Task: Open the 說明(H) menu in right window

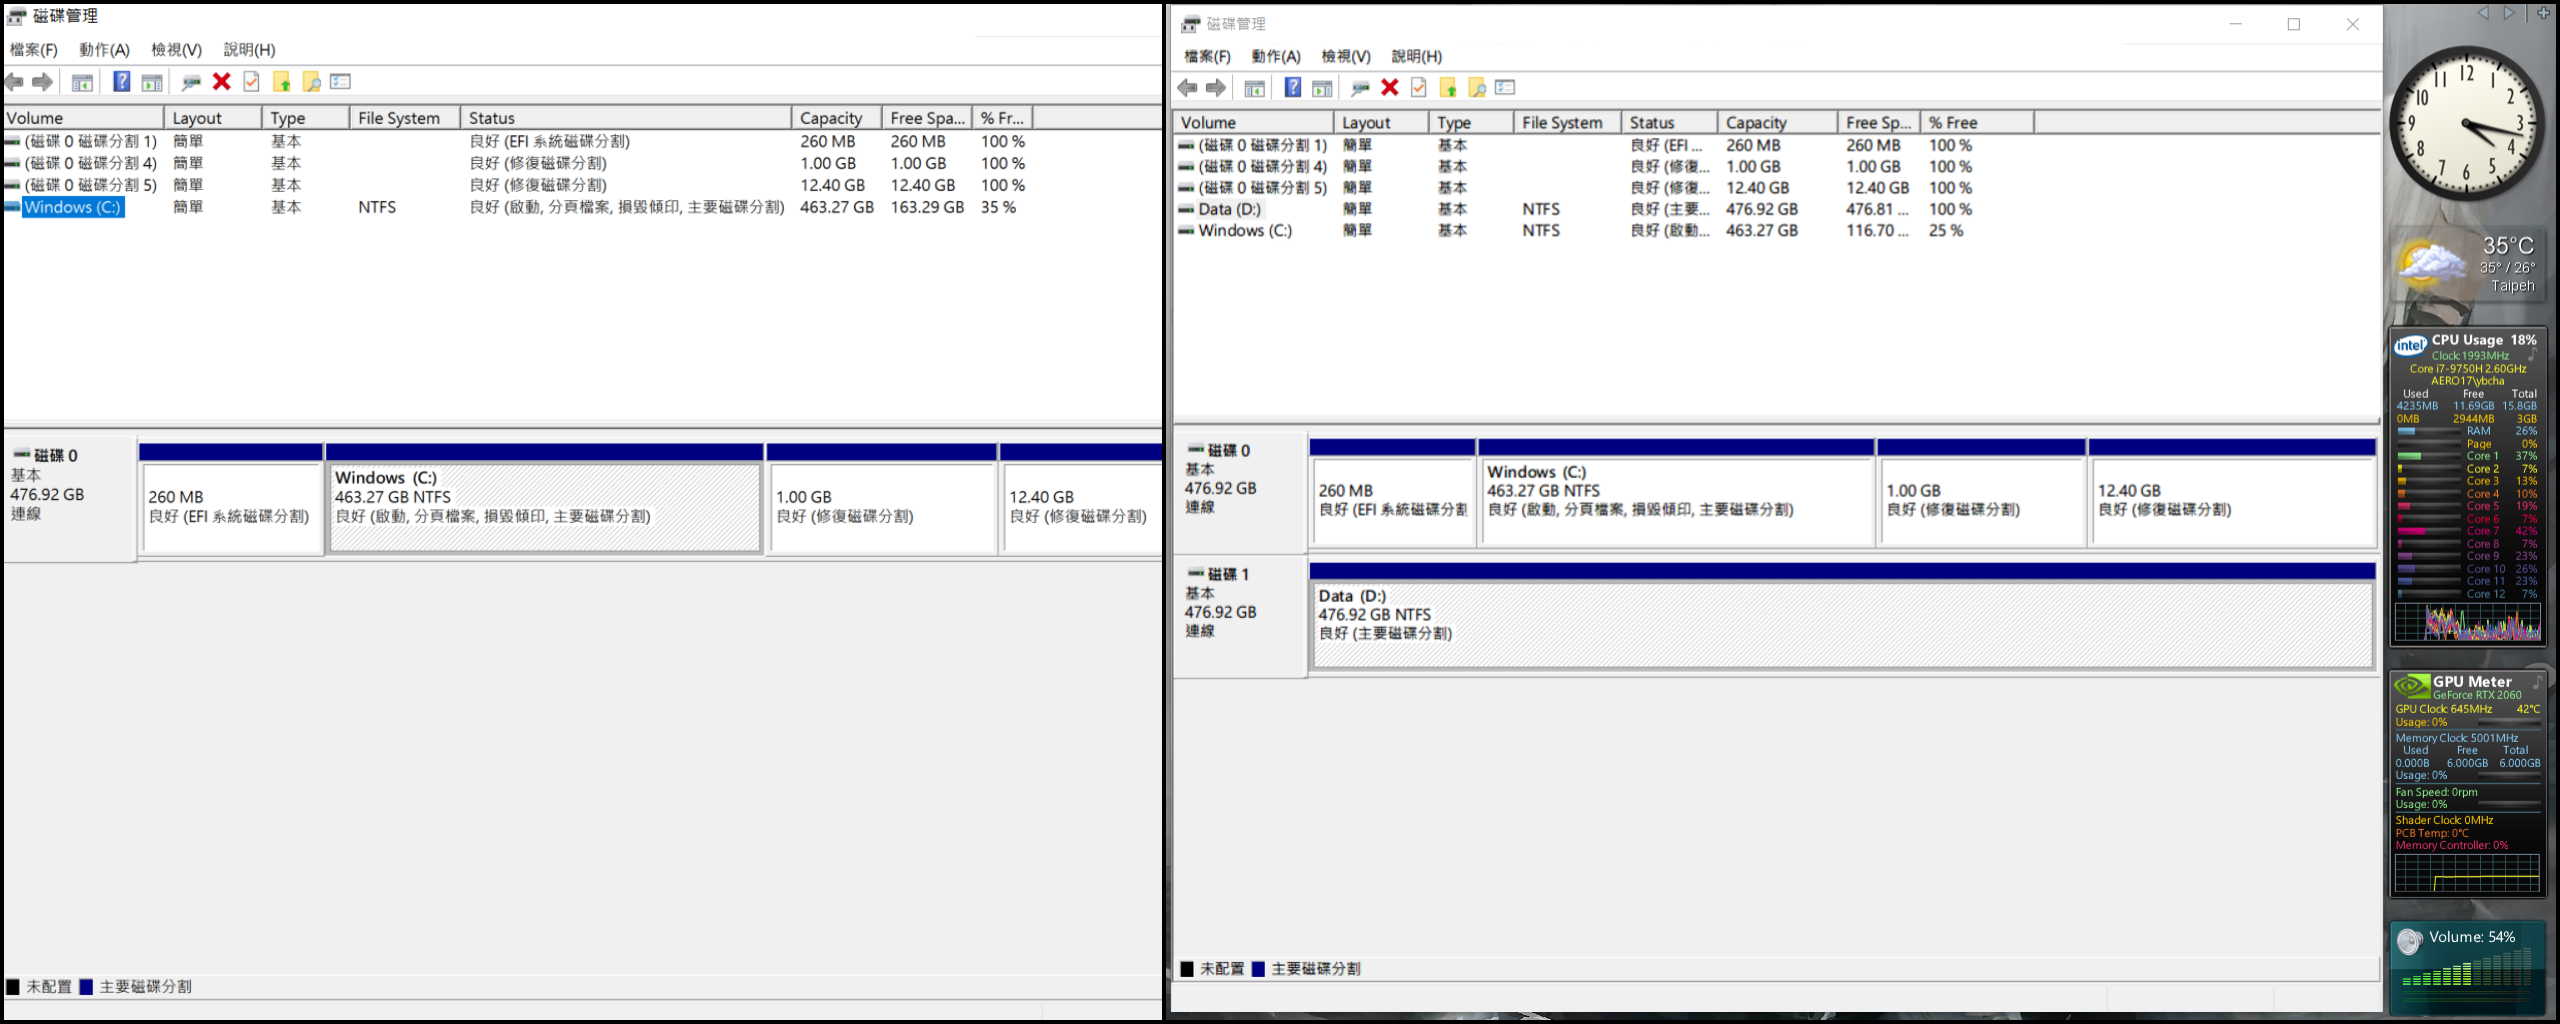Action: (1416, 57)
